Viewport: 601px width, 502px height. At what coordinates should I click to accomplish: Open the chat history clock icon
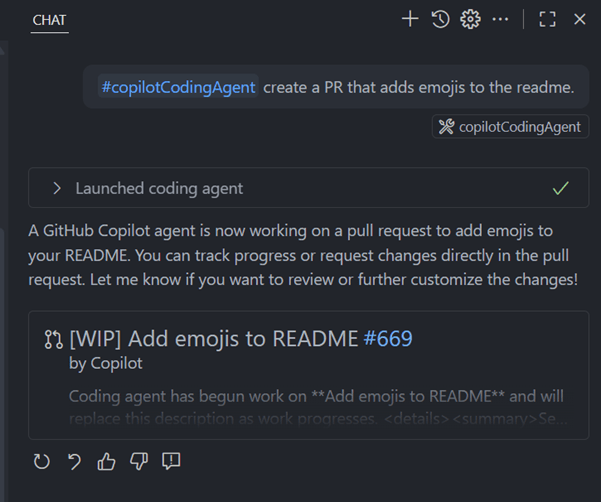(x=440, y=19)
